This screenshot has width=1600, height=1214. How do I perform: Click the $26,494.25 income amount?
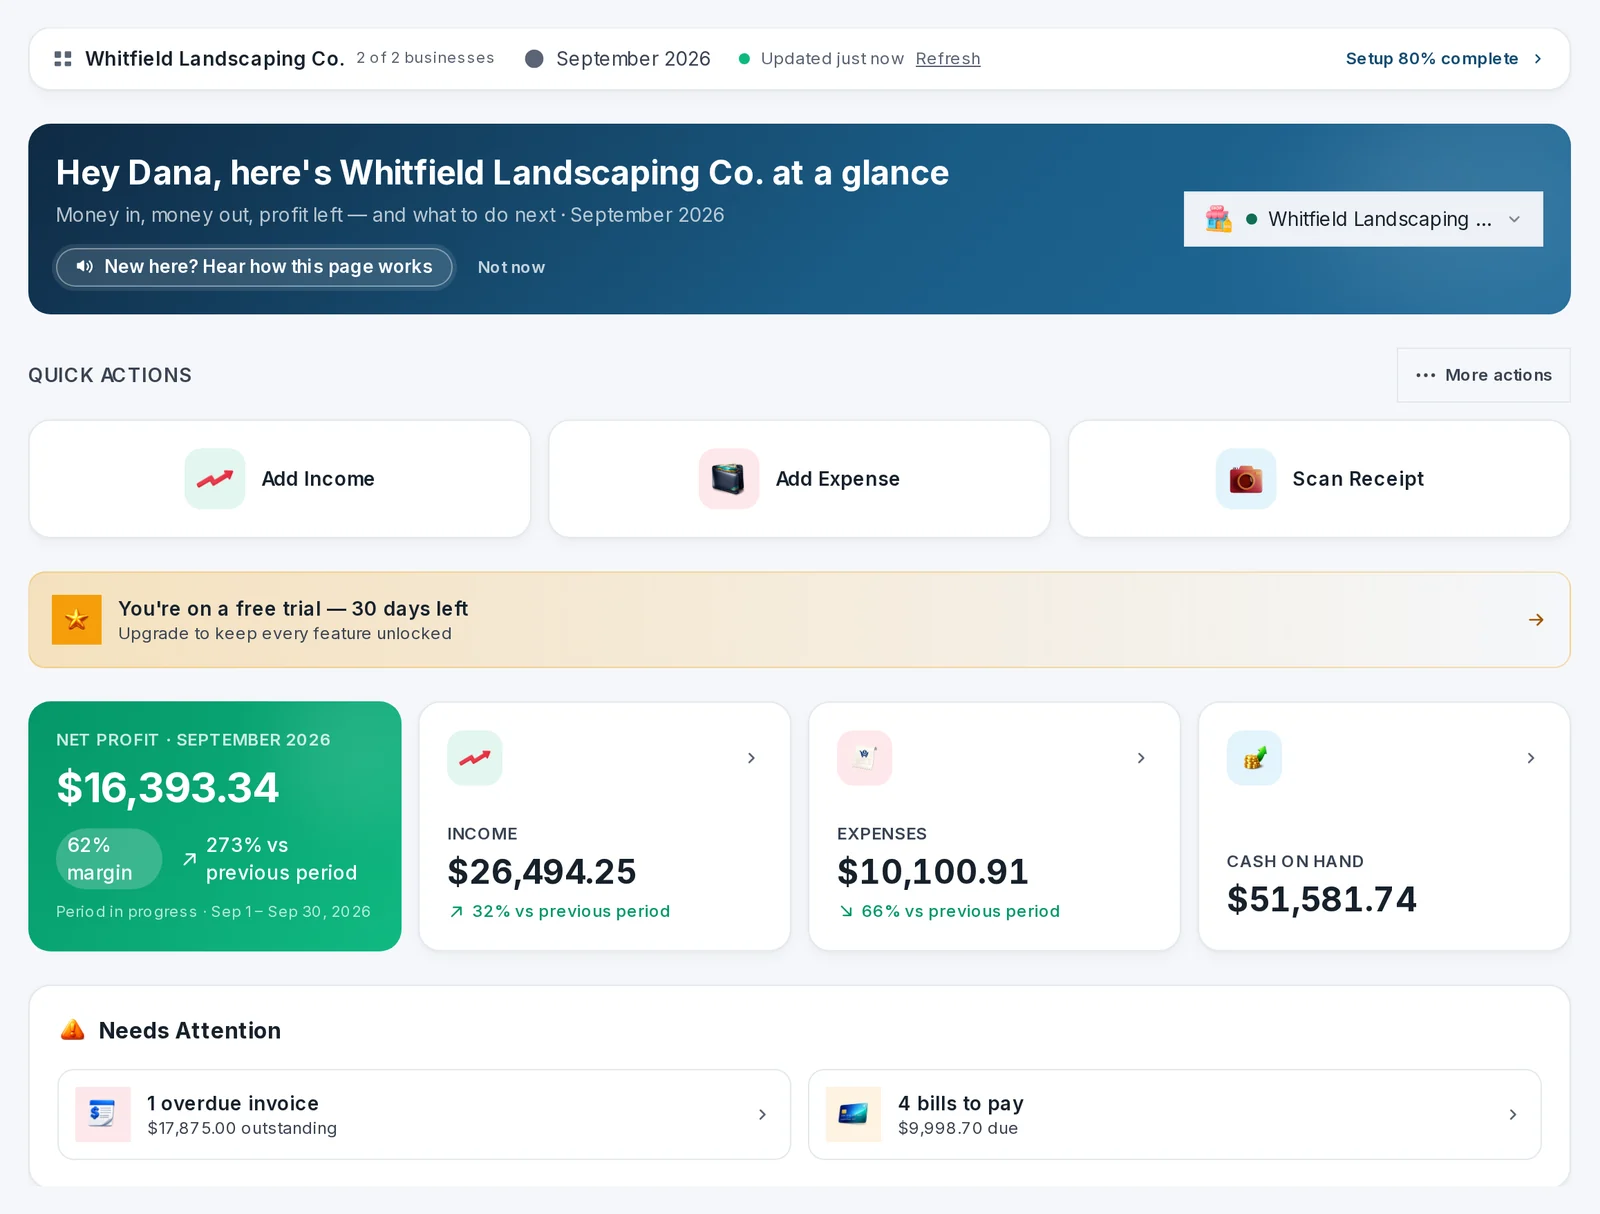coord(542,872)
